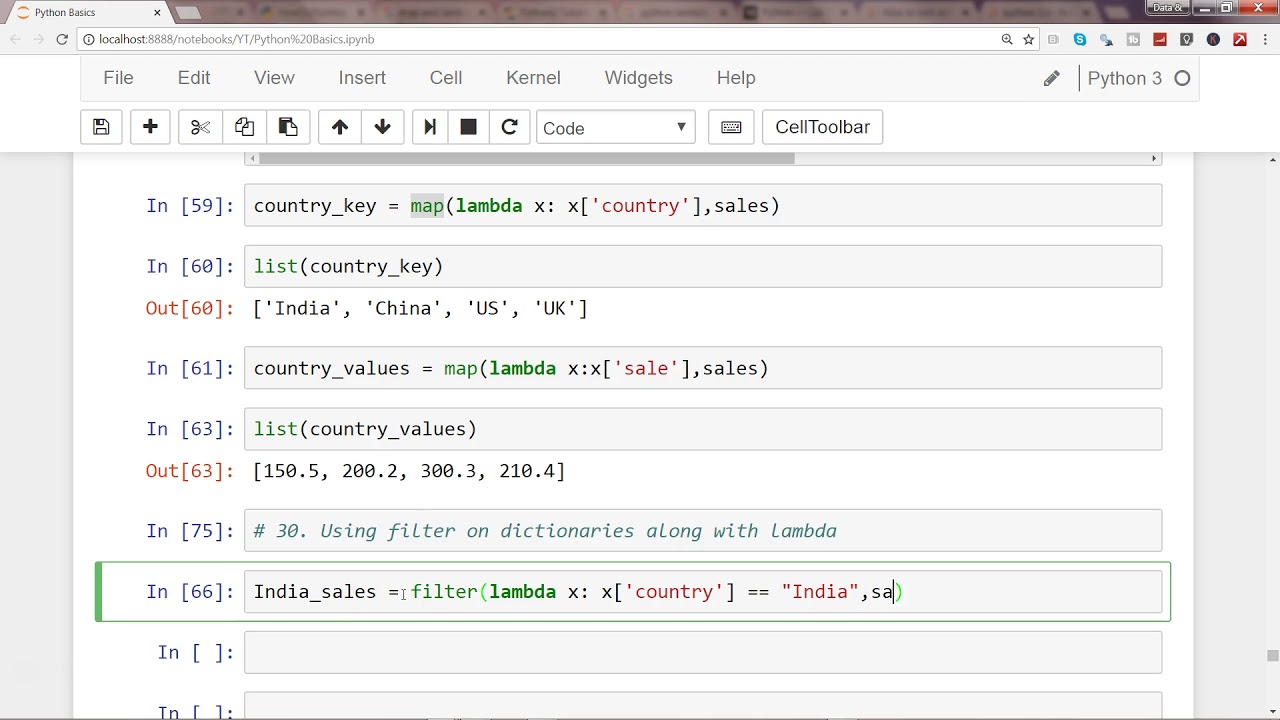Click into cell In [63] list(country_values)
This screenshot has width=1280, height=720.
click(x=703, y=429)
